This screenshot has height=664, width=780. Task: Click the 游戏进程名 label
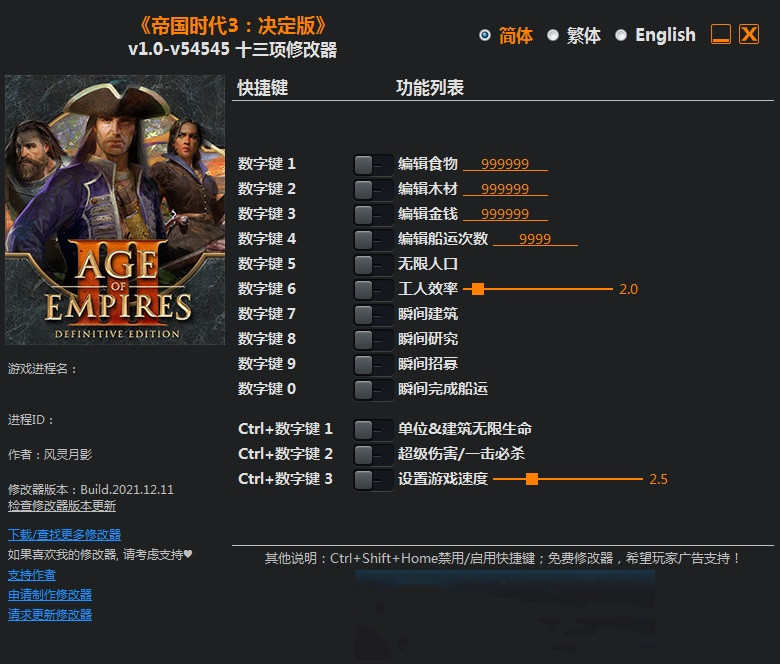(42, 369)
